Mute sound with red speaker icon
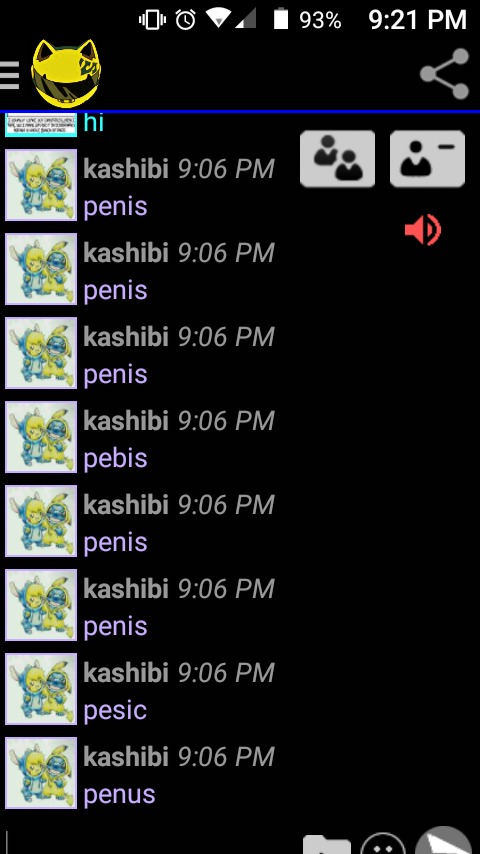Image resolution: width=480 pixels, height=854 pixels. (423, 230)
